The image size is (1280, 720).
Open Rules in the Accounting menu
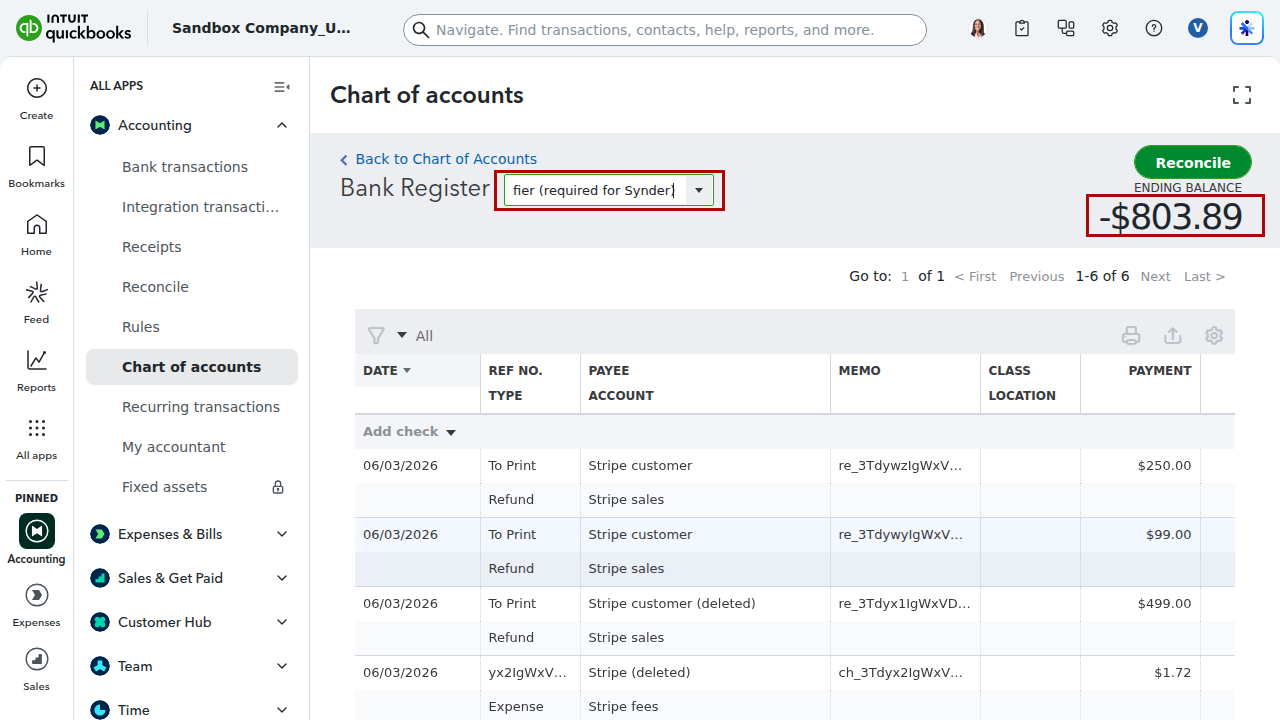[x=141, y=327]
